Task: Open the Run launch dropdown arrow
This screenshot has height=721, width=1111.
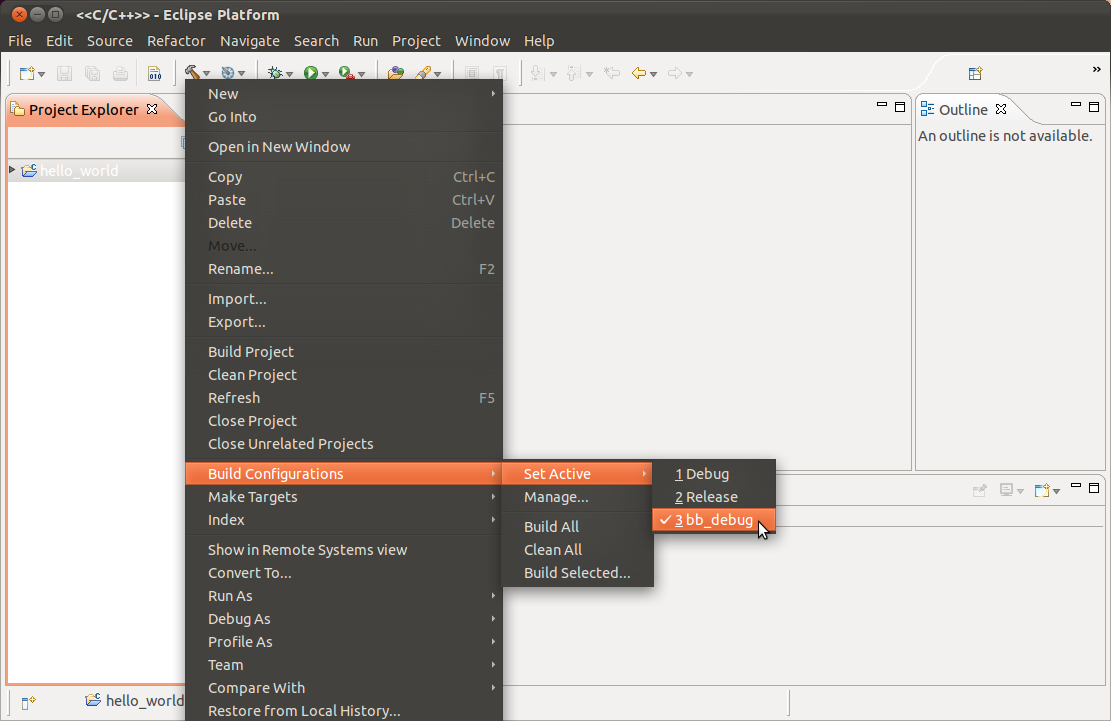Action: tap(325, 74)
